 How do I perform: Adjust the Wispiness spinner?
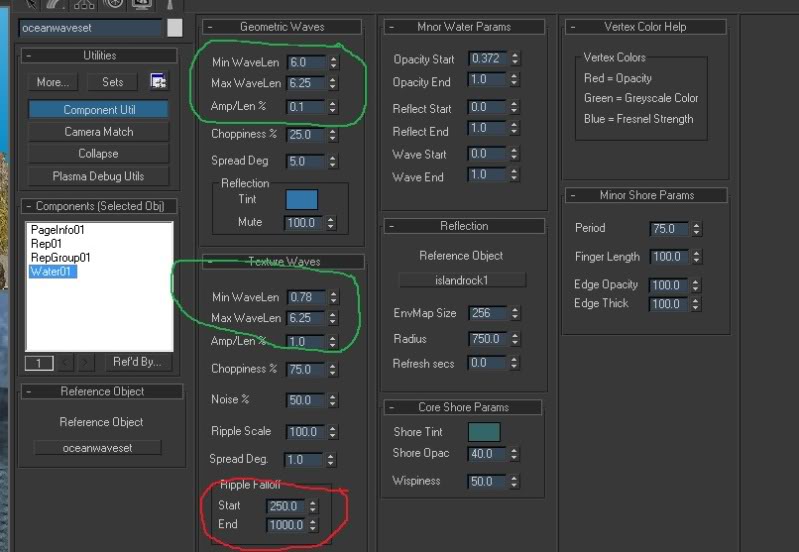(x=514, y=482)
